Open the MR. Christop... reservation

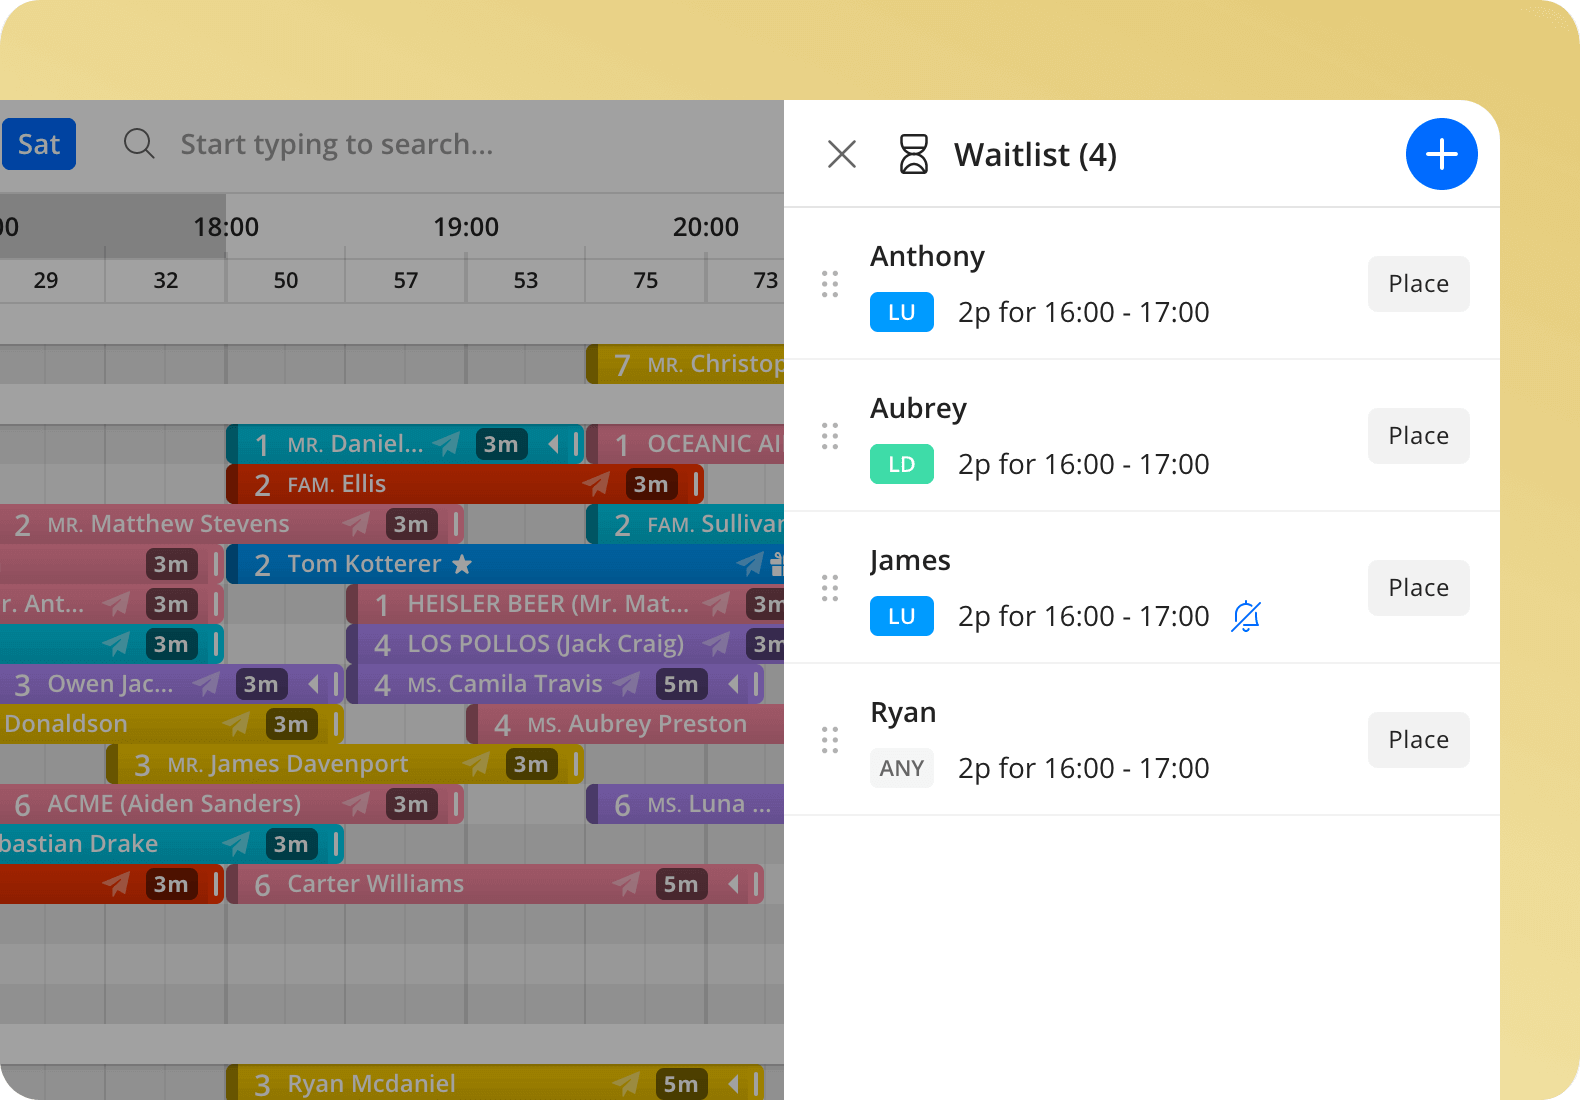tap(685, 364)
